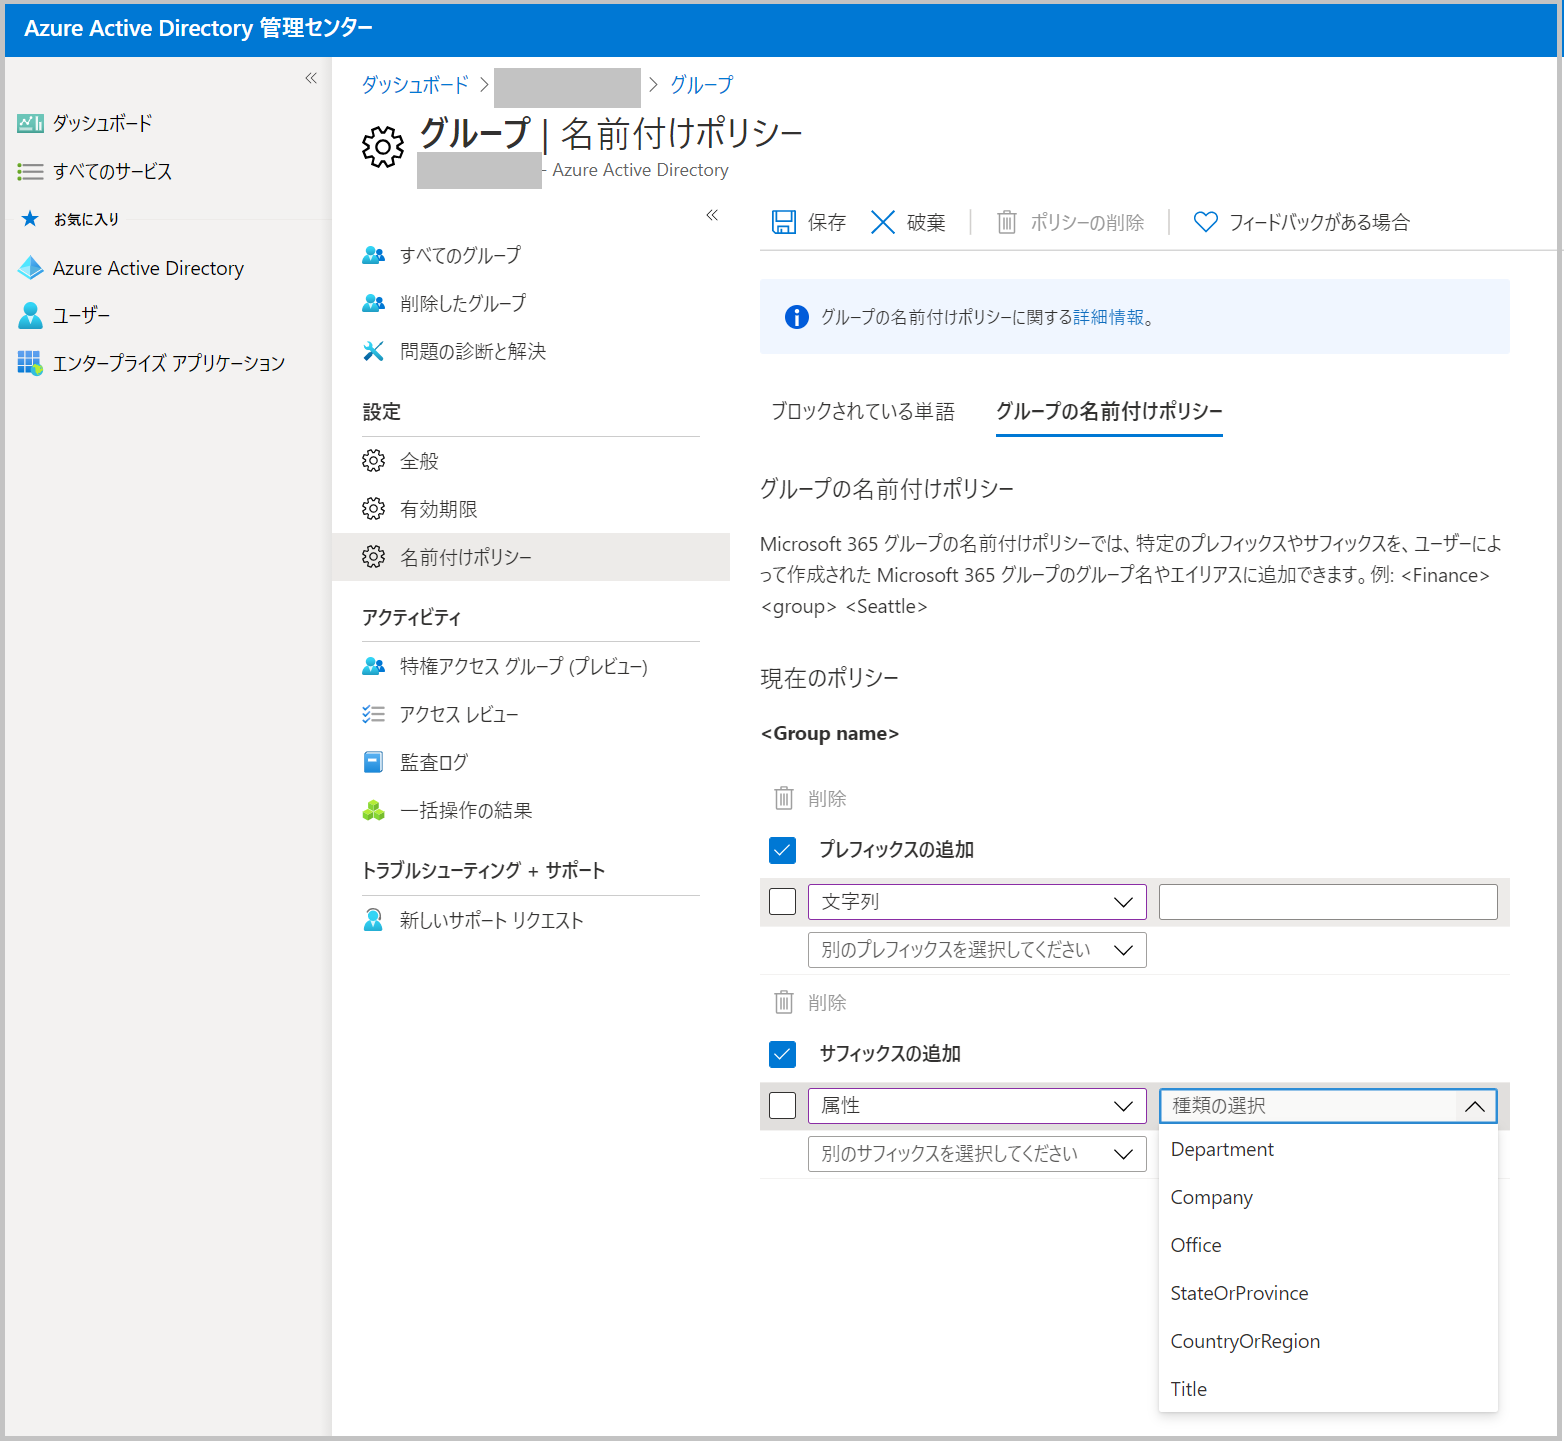Click the prefix string text input
Viewport: 1564px width, 1441px height.
coord(1328,902)
